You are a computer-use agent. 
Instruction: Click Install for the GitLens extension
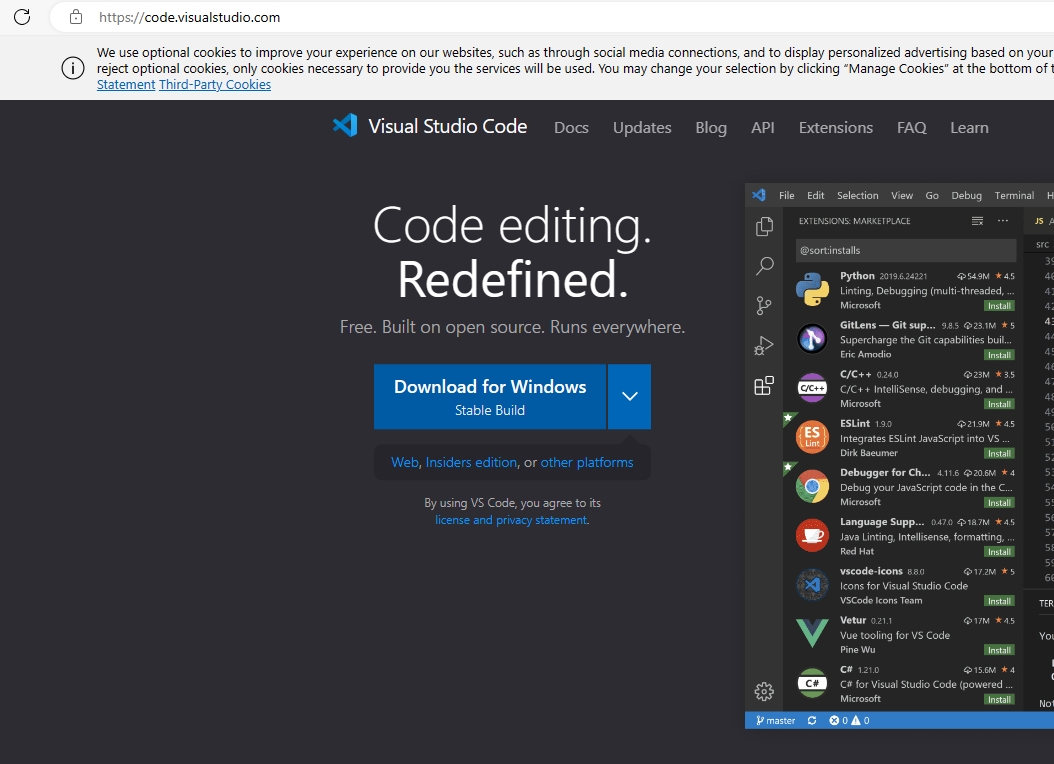coord(999,355)
